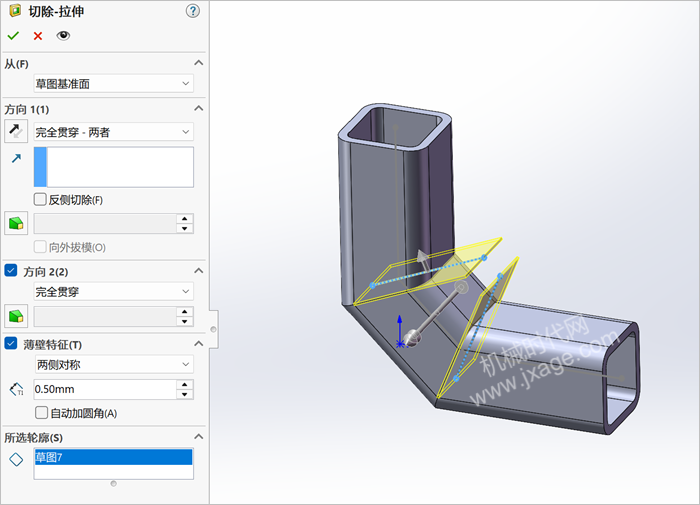Screen dimensions: 700x505
Task: Enable 自动加圆角(A) checkbox
Action: pyautogui.click(x=42, y=413)
